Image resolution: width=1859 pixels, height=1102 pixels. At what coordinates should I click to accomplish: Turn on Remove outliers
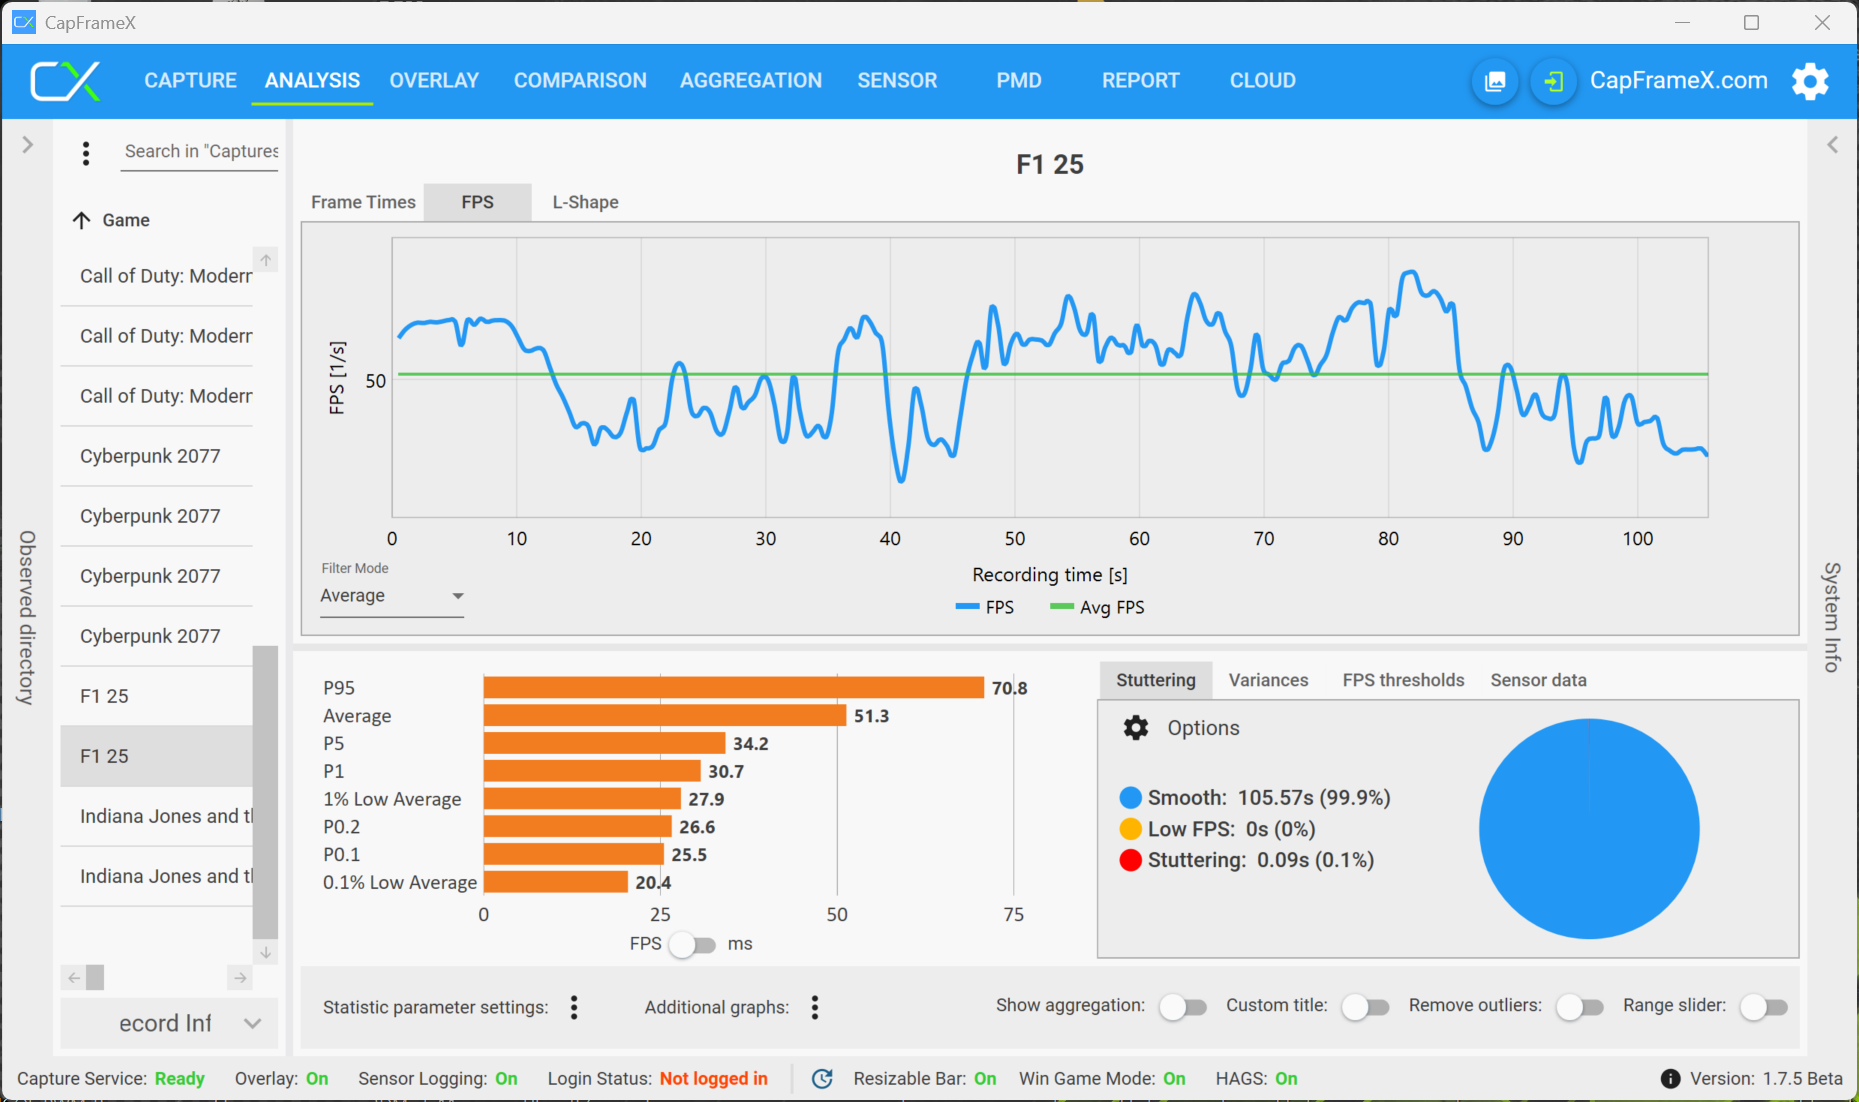pyautogui.click(x=1579, y=1006)
